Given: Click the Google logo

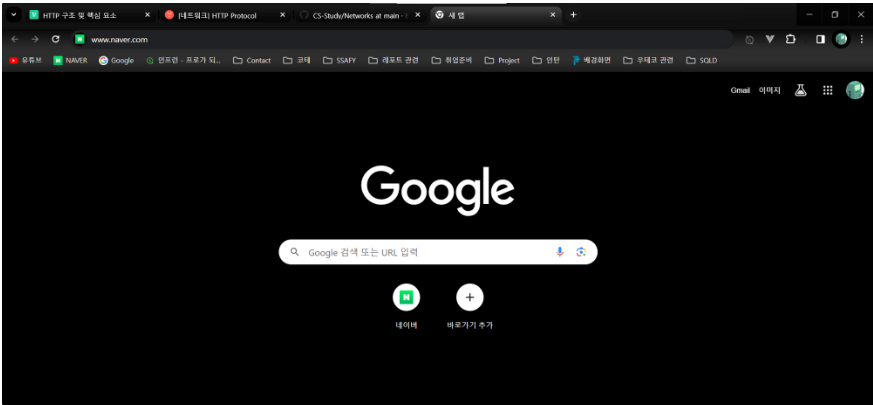Looking at the screenshot, I should tap(438, 191).
